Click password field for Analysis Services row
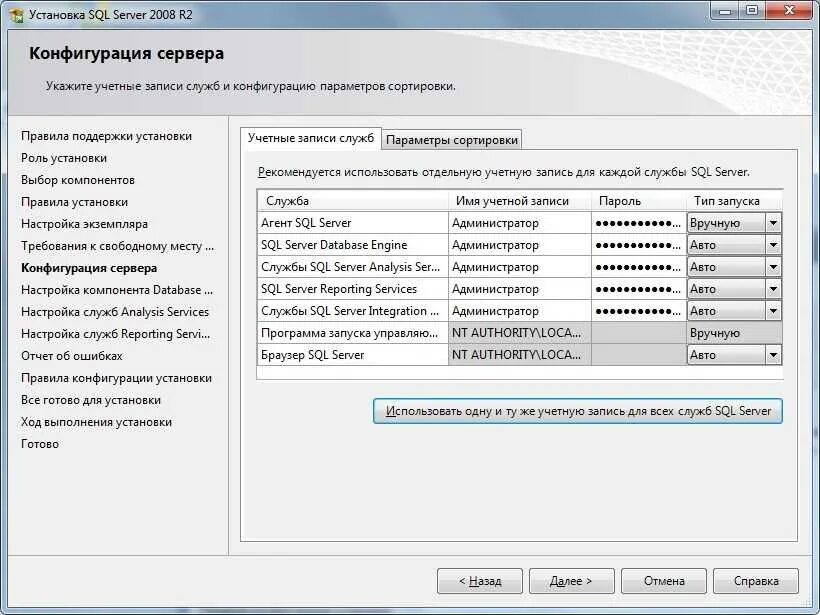 (639, 267)
